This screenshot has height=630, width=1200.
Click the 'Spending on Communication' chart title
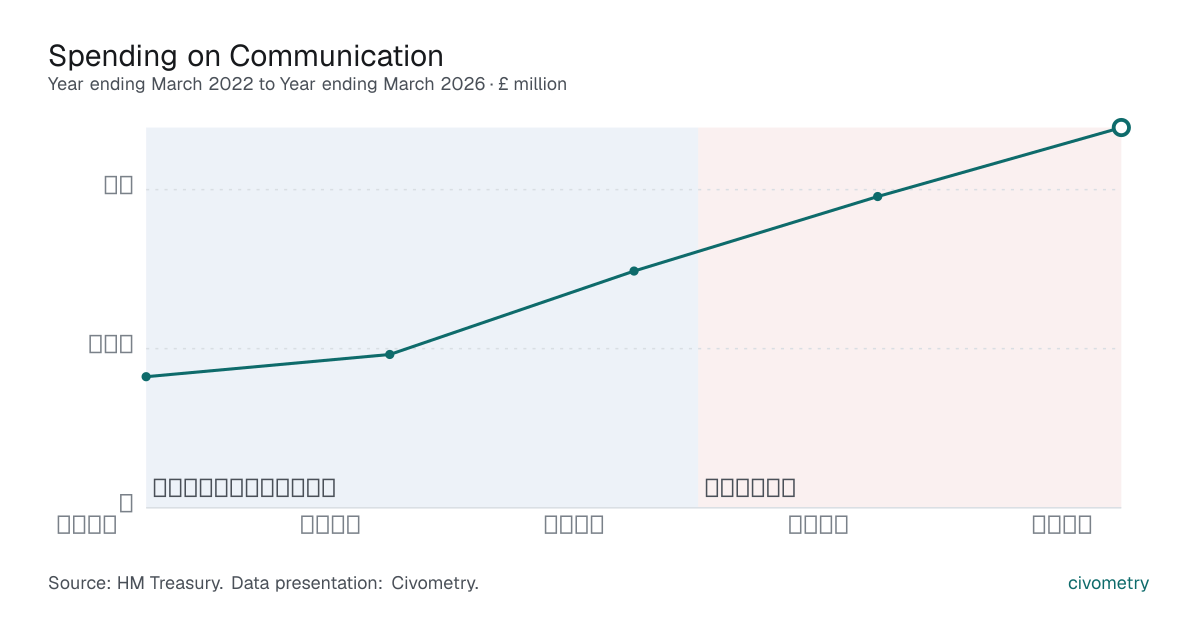coord(246,55)
